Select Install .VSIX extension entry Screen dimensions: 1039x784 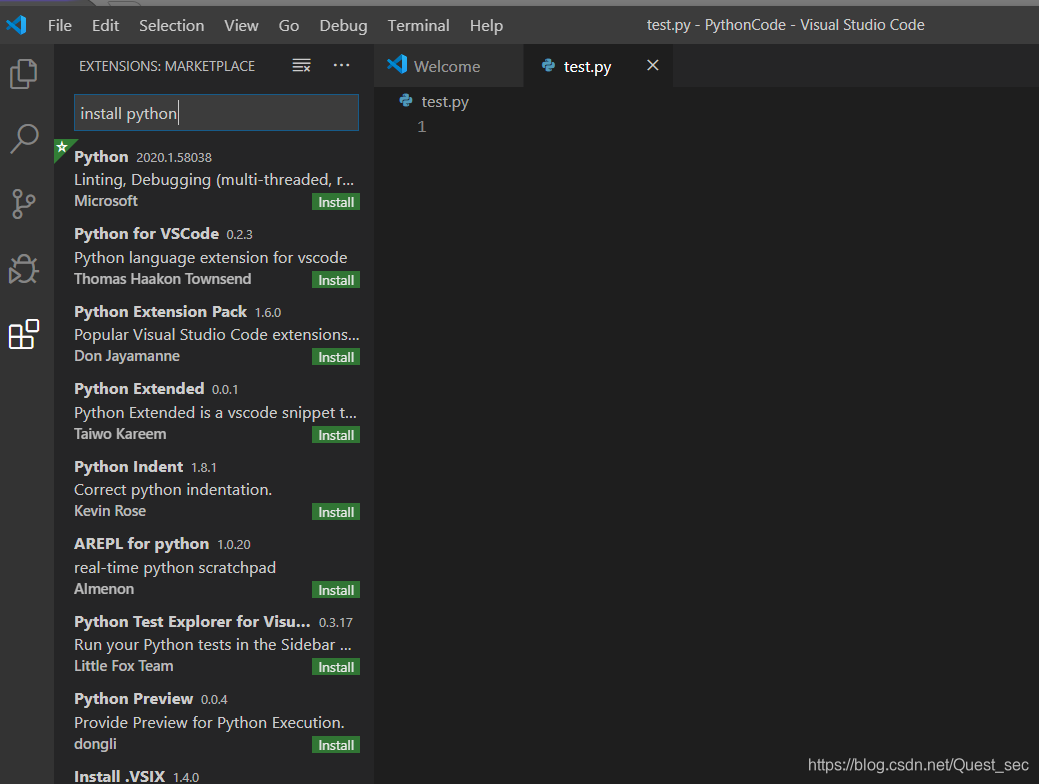pos(119,776)
